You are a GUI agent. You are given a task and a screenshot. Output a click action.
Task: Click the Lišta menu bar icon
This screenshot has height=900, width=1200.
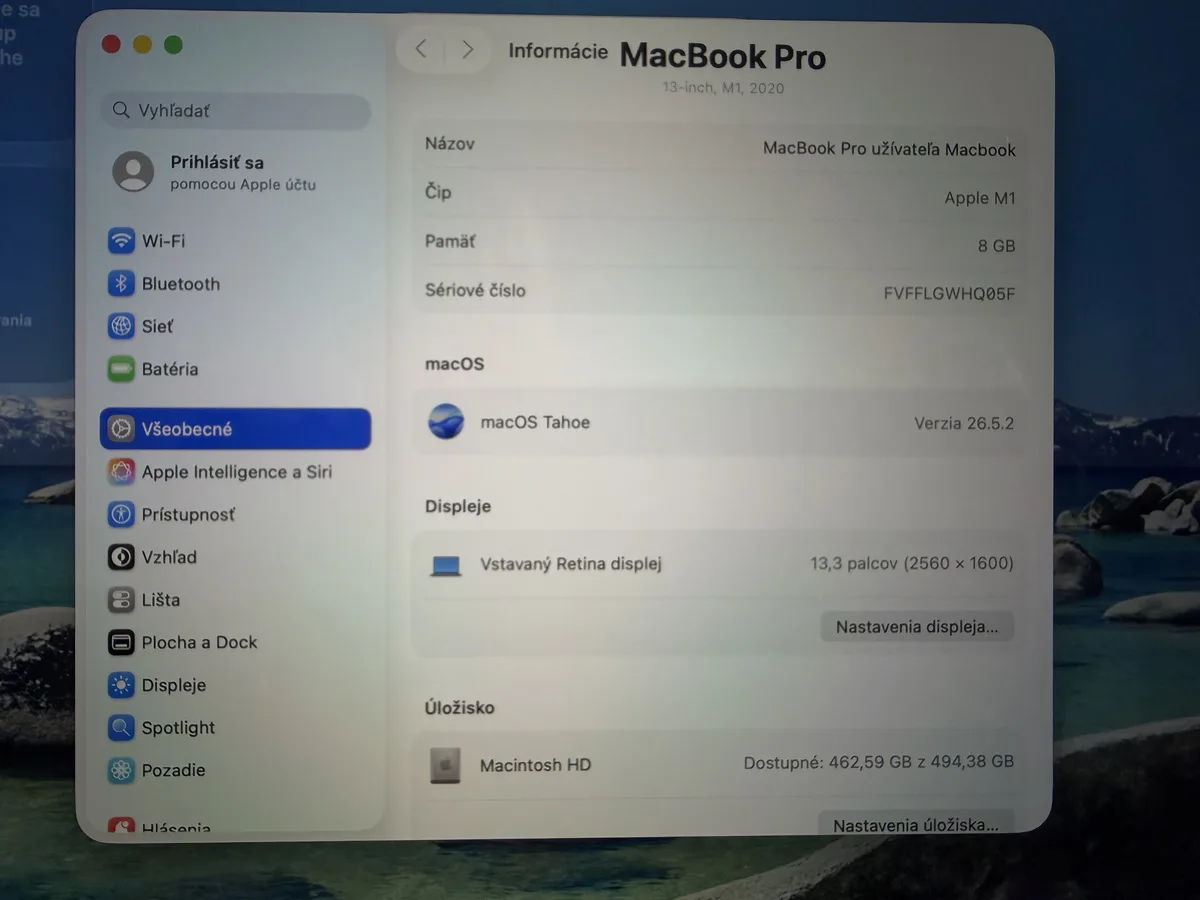(x=121, y=600)
